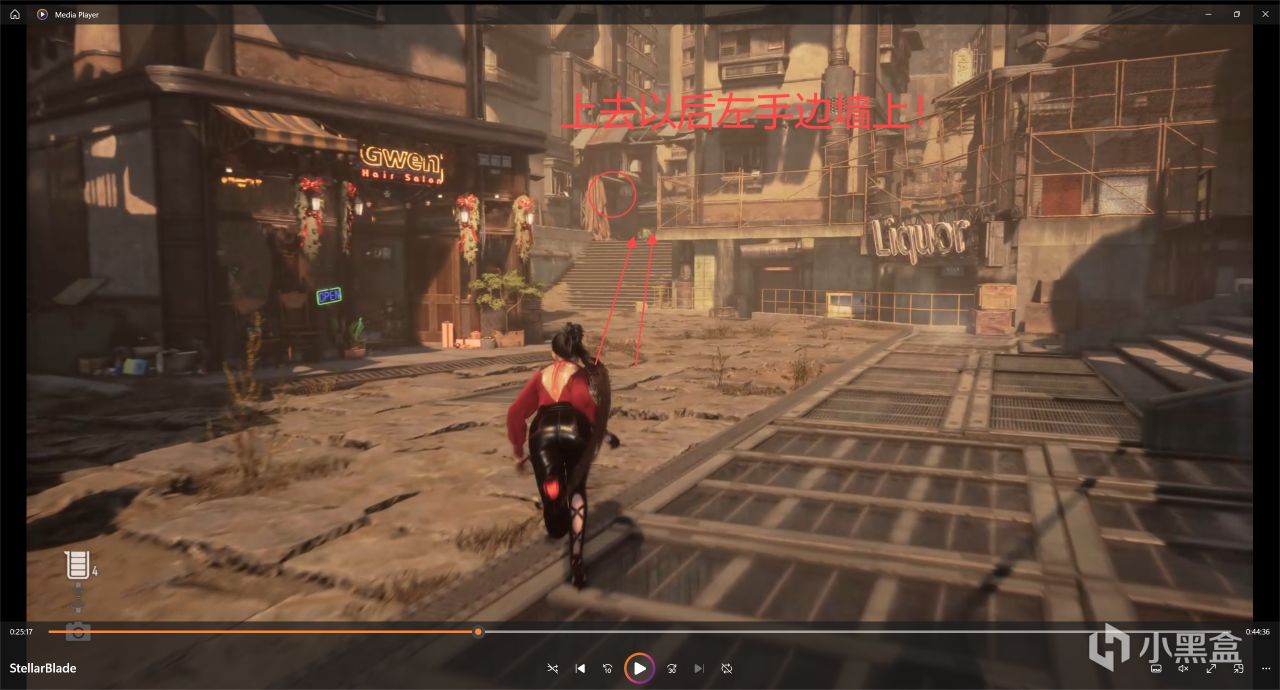Close the Media Player window
This screenshot has width=1280, height=690.
pyautogui.click(x=1265, y=14)
